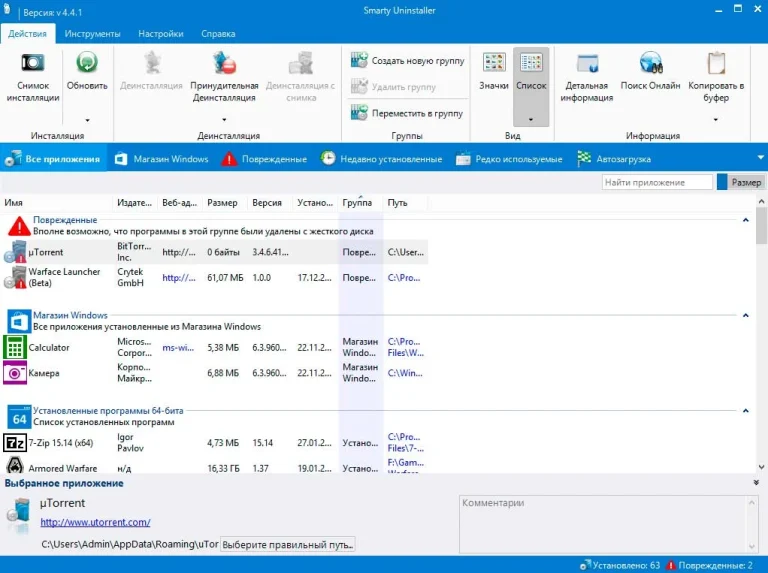Open the Справка ribbon tab

(x=218, y=34)
